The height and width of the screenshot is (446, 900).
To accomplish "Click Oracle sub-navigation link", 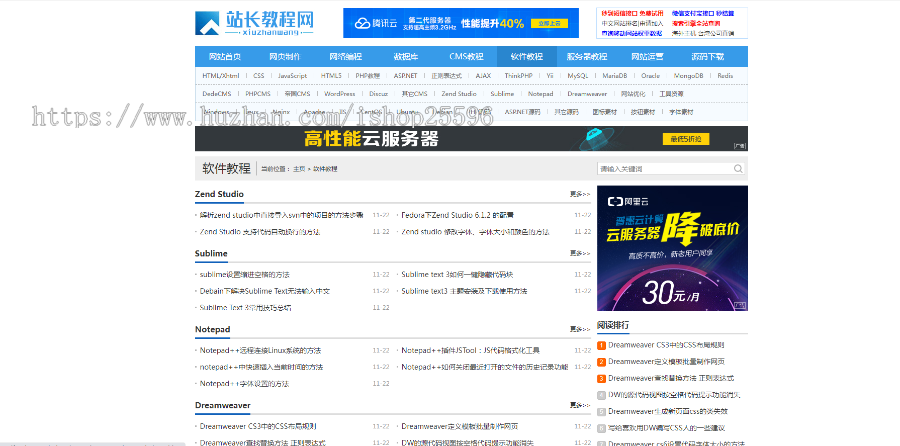I will click(650, 76).
